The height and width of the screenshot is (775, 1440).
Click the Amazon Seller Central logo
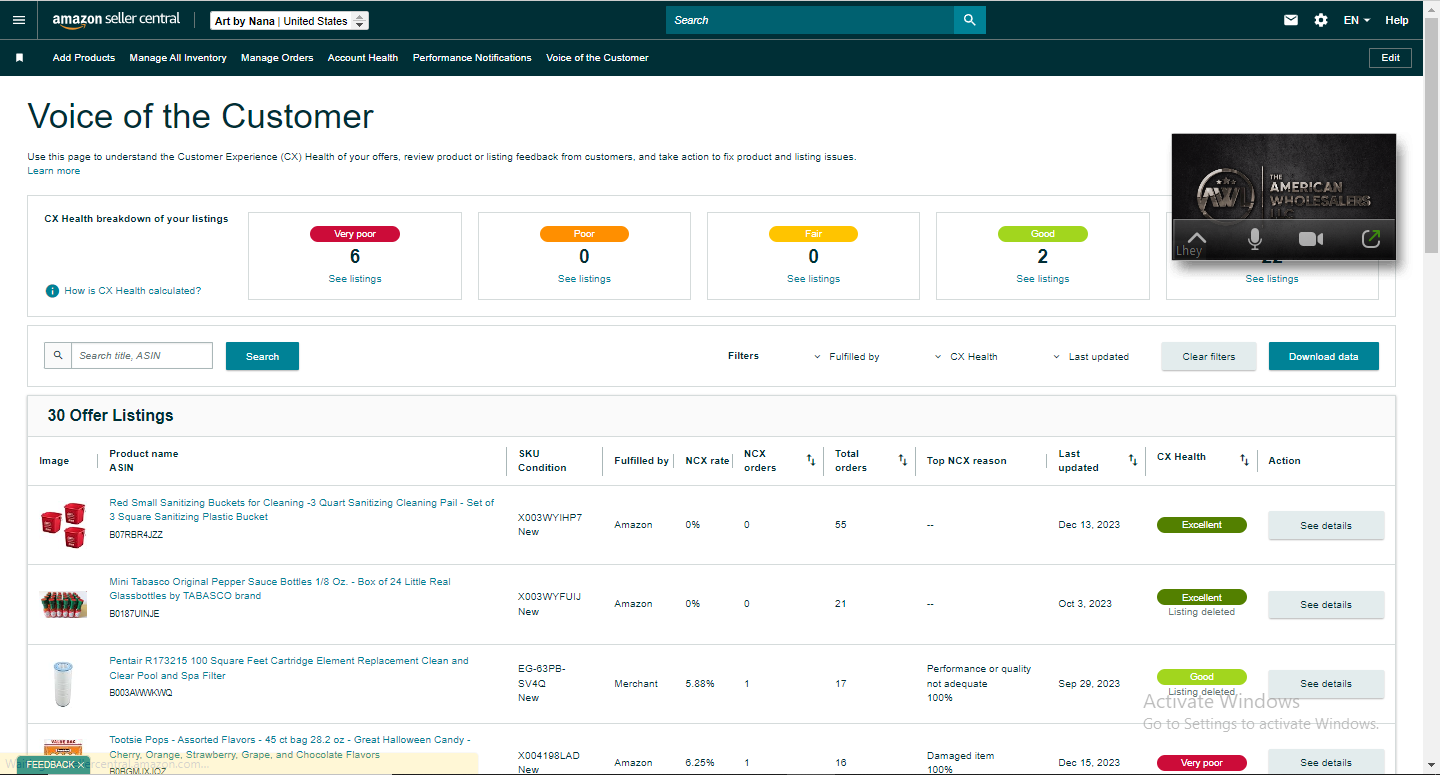(116, 20)
